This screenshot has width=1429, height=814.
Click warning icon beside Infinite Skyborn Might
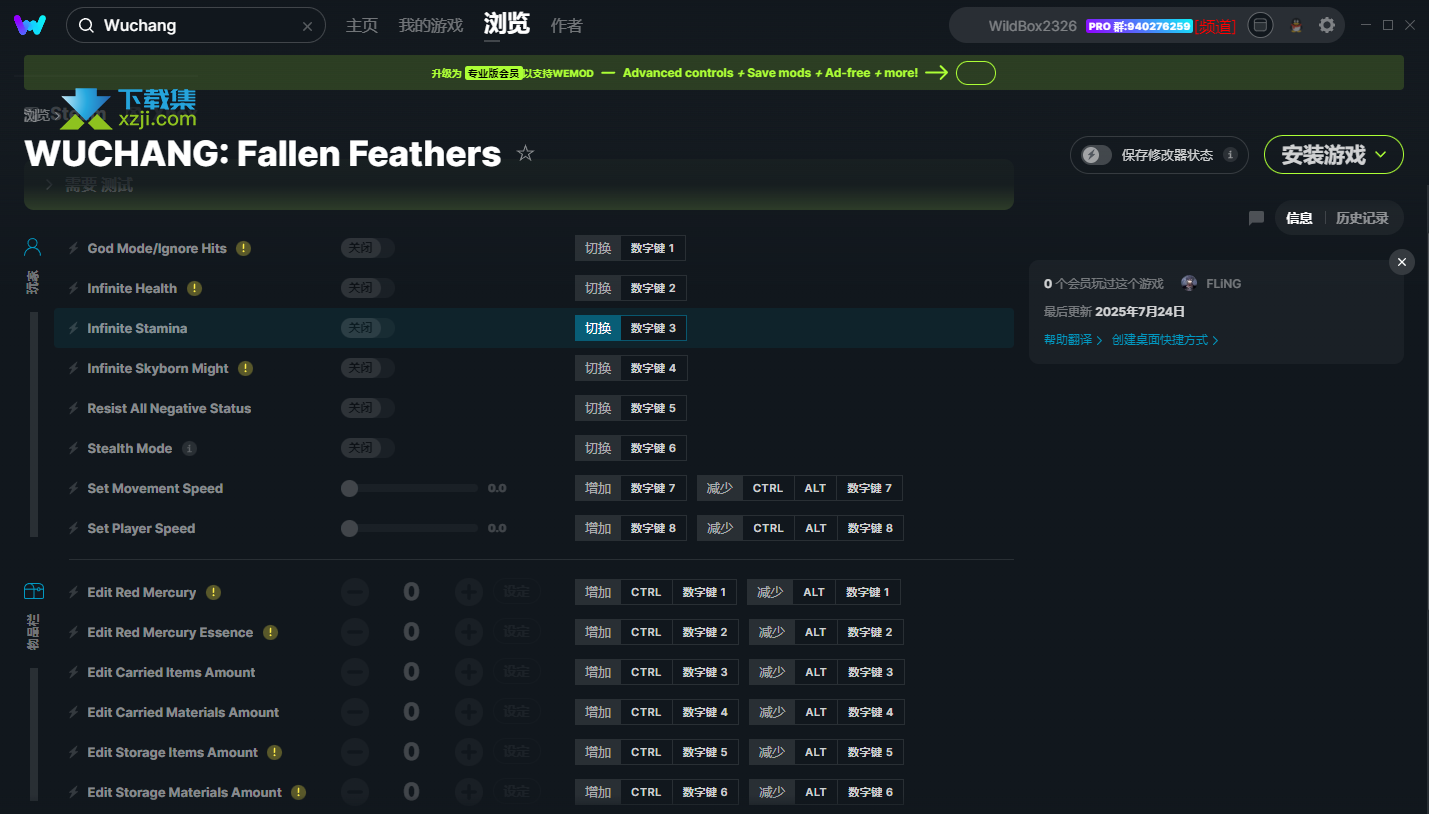tap(246, 368)
